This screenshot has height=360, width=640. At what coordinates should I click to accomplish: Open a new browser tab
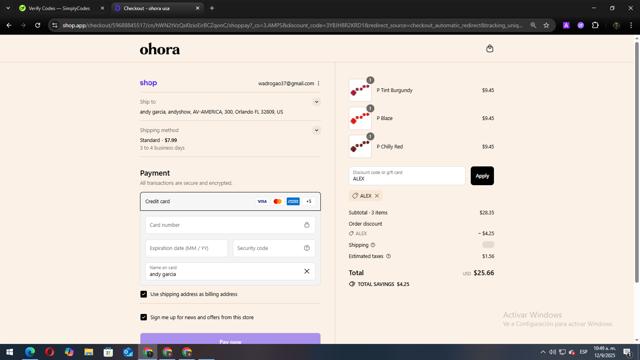[212, 8]
